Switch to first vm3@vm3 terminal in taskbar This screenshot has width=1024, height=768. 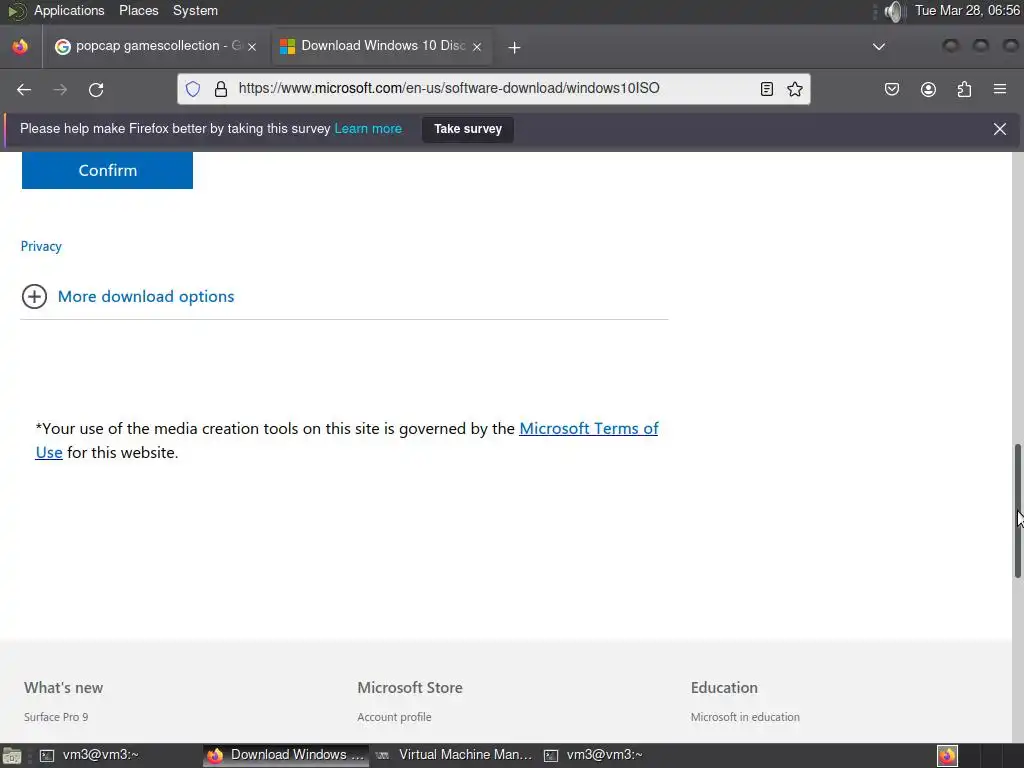pos(89,756)
